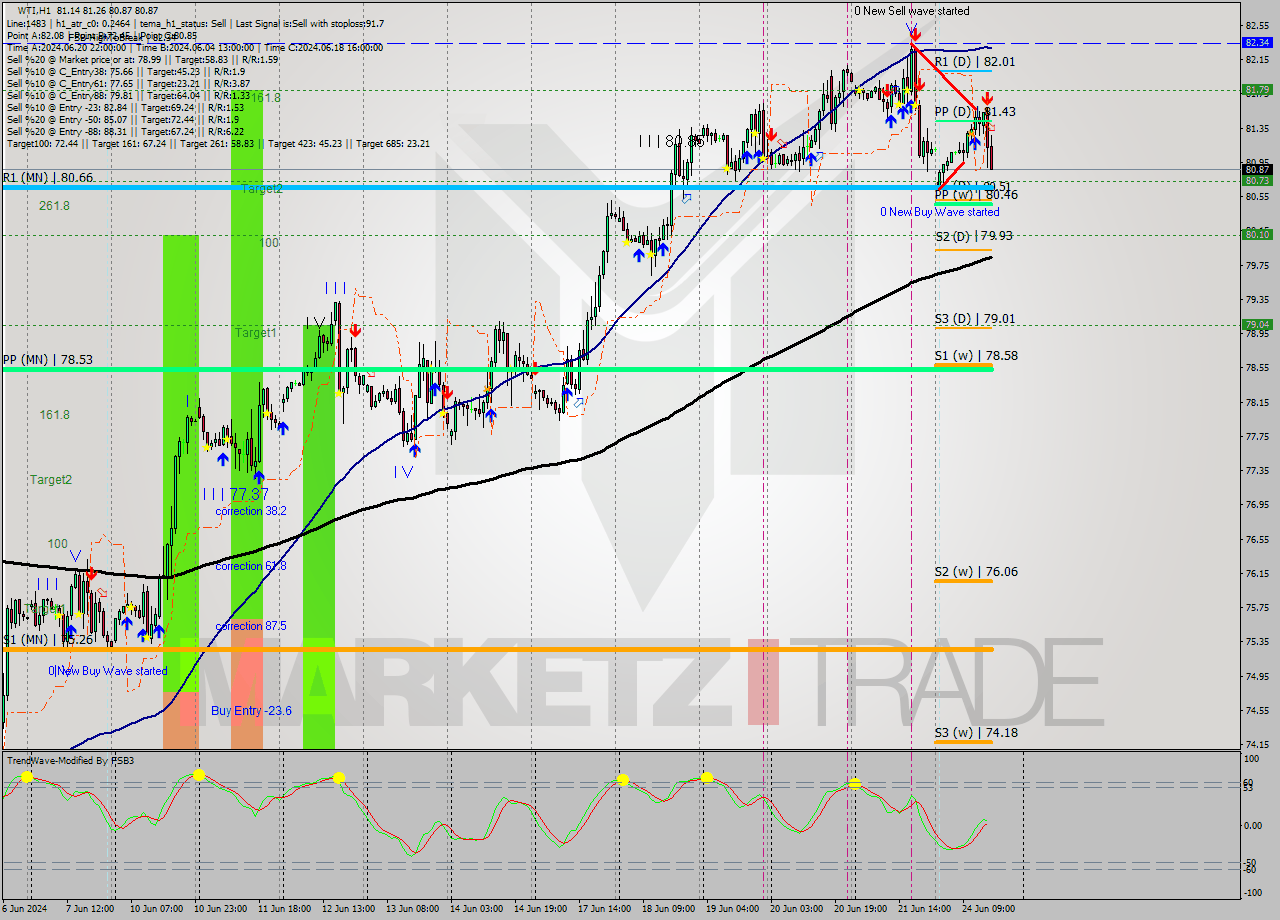Screen dimensions: 1280x920
Task: Select the 'PP (MN) | 78.53' label
Action: (48, 358)
